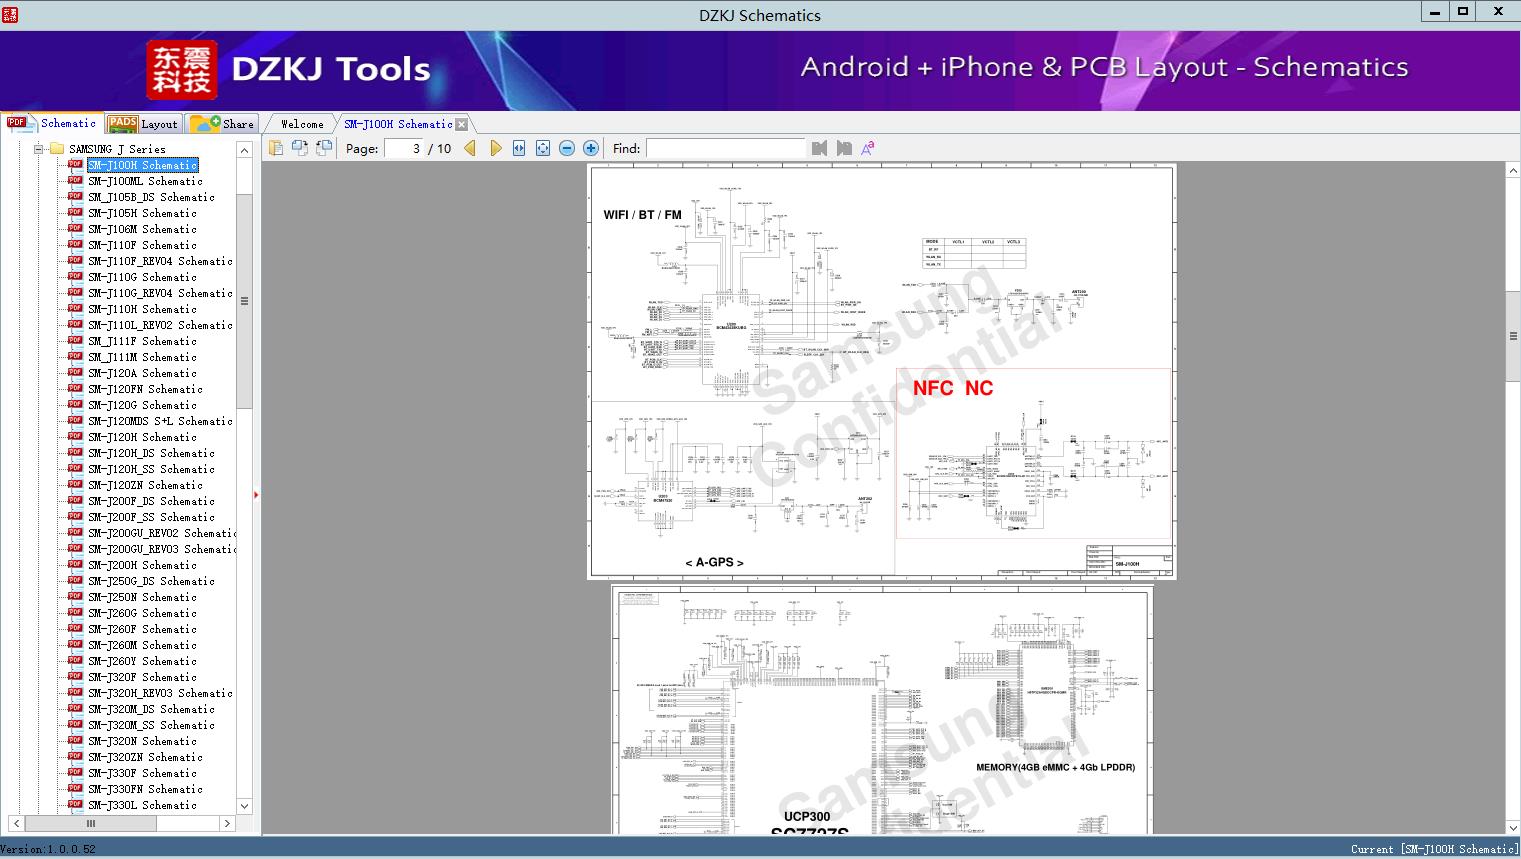Collapse the SAMSUNG J Series folder
The image size is (1521, 859).
39,149
